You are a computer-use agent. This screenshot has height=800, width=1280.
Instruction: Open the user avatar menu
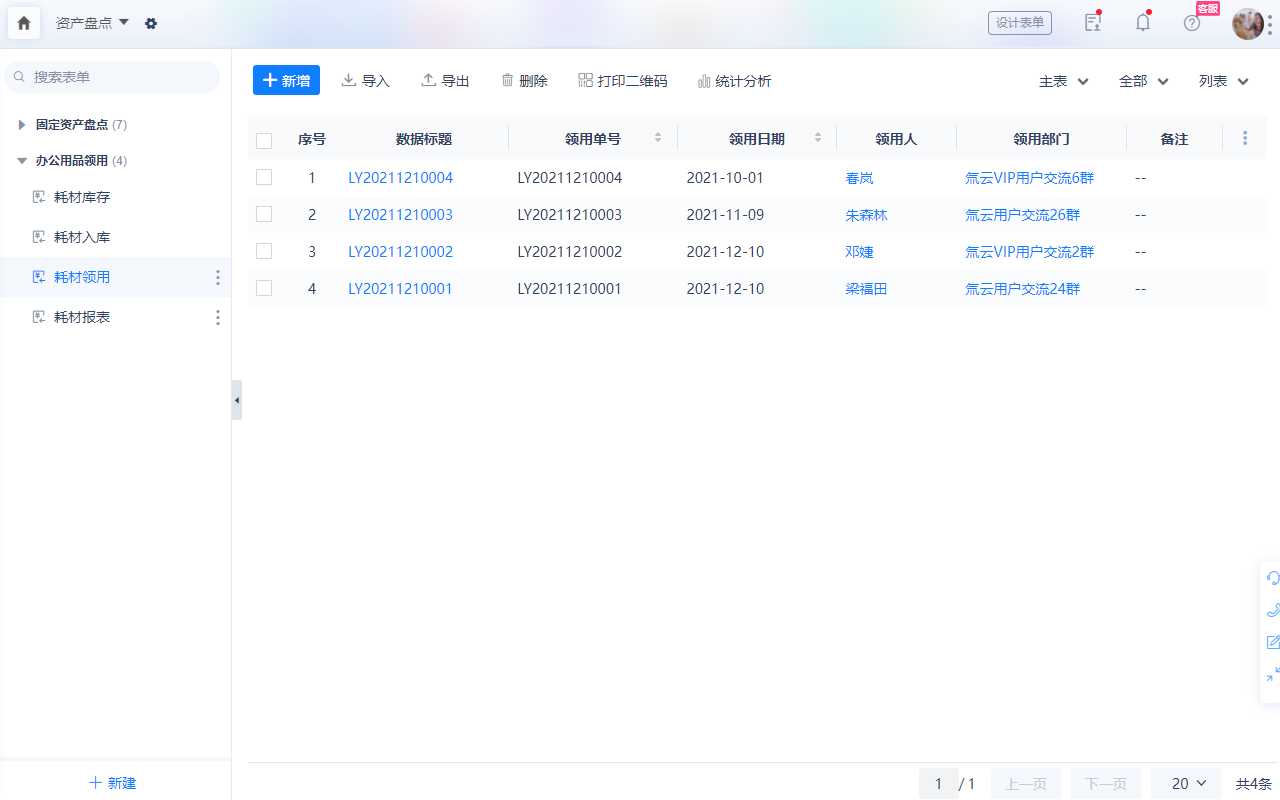coord(1247,23)
